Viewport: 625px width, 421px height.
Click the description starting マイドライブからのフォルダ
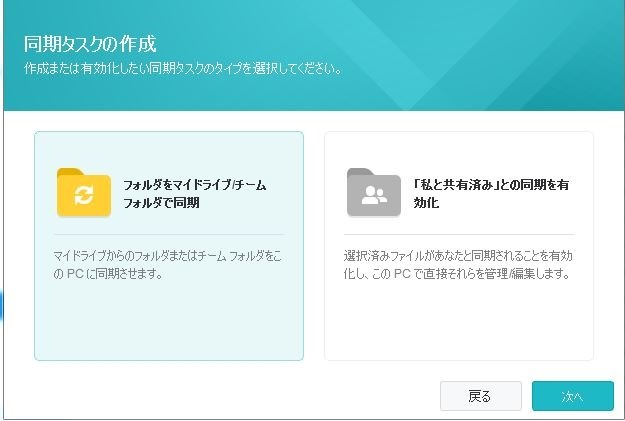coord(167,265)
